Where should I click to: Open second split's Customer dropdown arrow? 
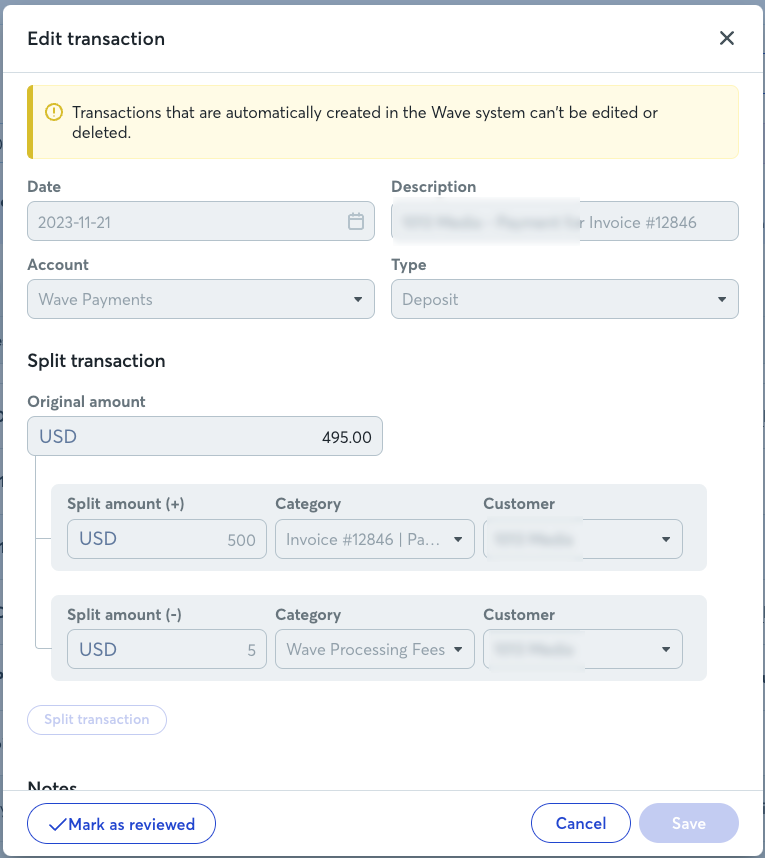pyautogui.click(x=666, y=650)
